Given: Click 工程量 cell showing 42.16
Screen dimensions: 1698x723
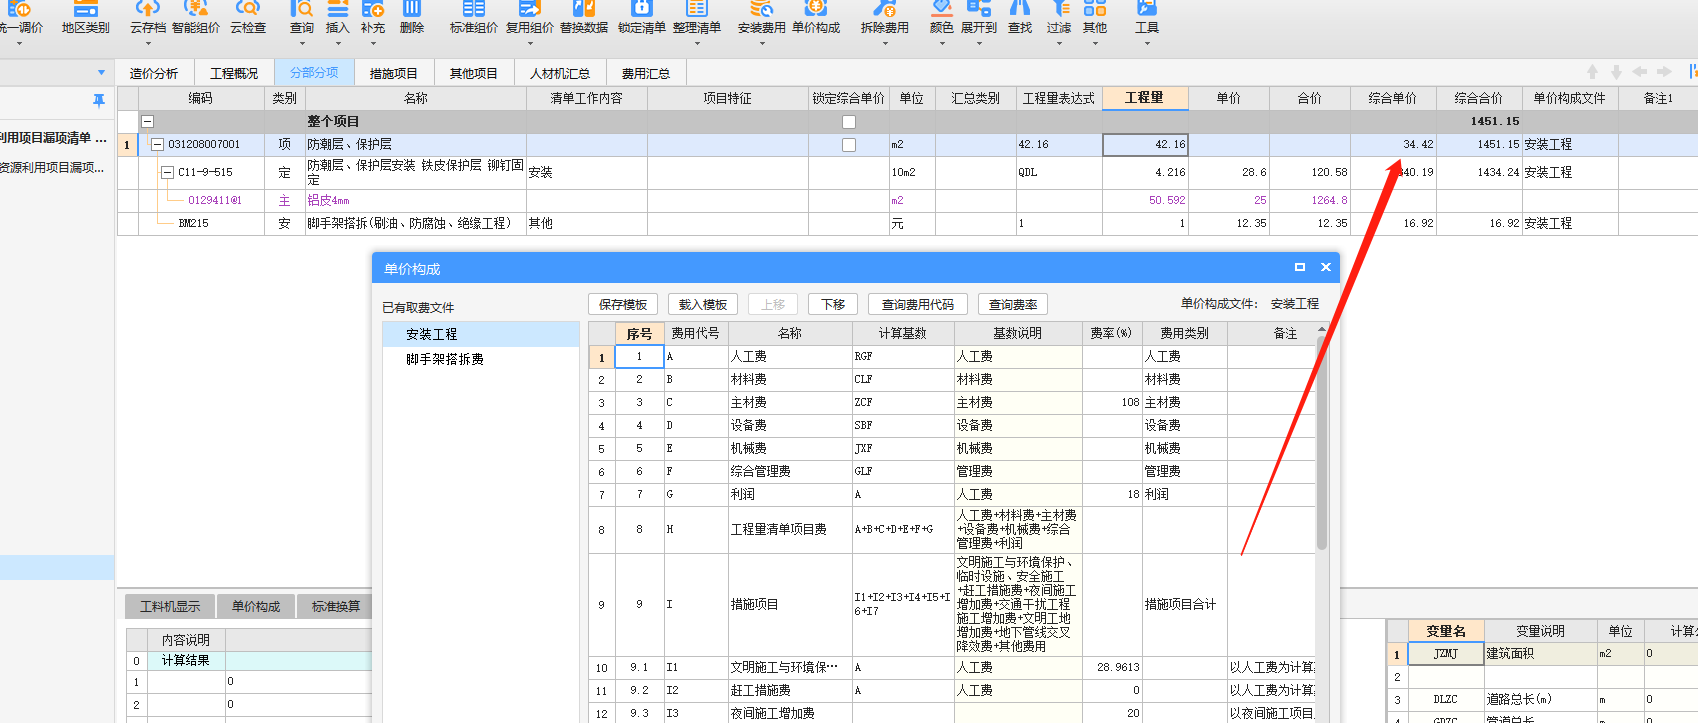Looking at the screenshot, I should (x=1145, y=145).
